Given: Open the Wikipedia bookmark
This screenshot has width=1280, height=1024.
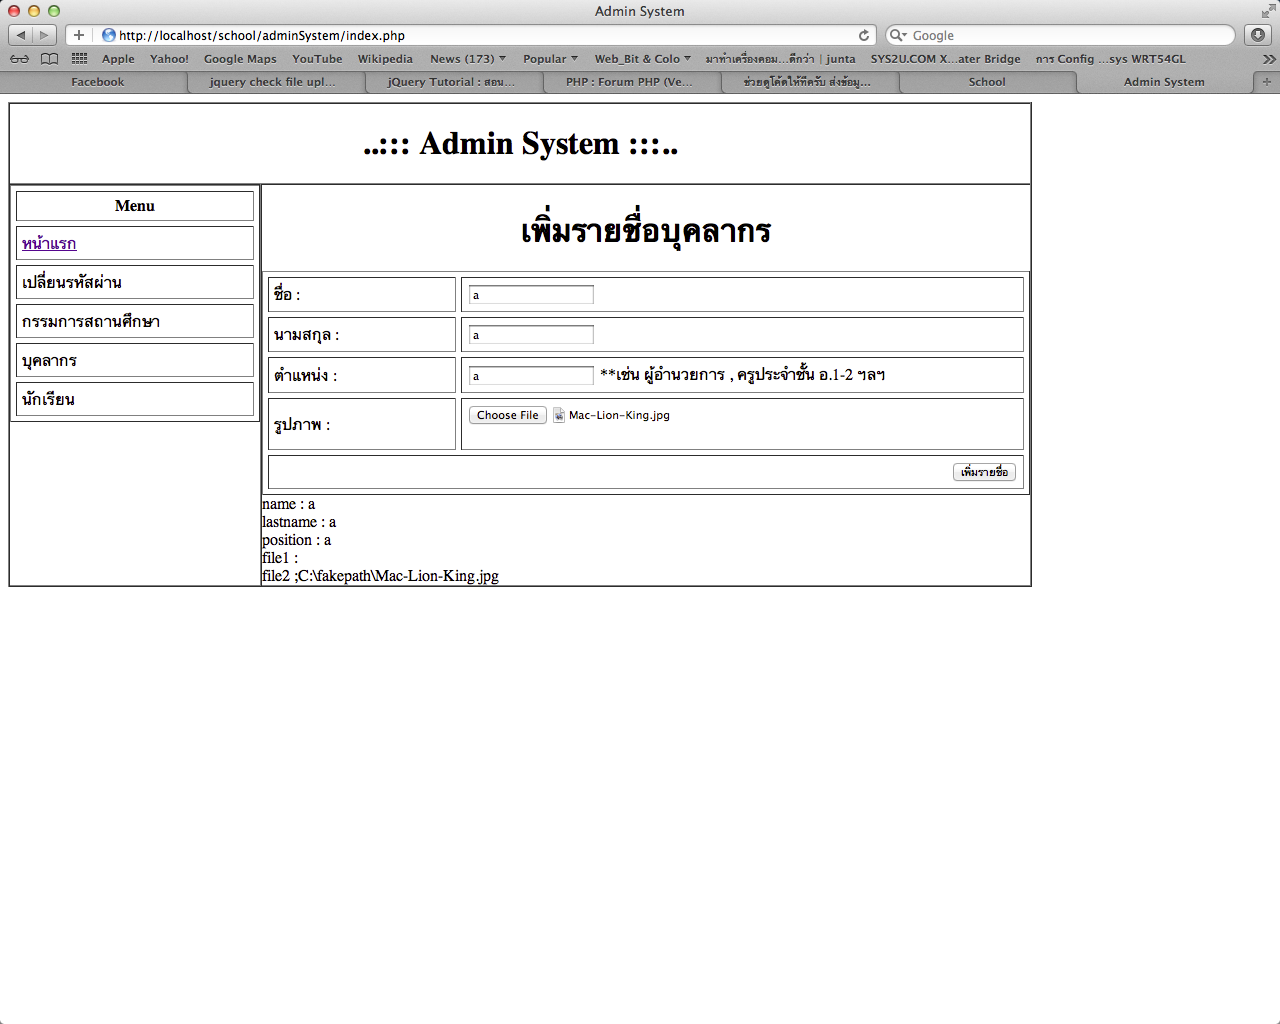Looking at the screenshot, I should (385, 59).
